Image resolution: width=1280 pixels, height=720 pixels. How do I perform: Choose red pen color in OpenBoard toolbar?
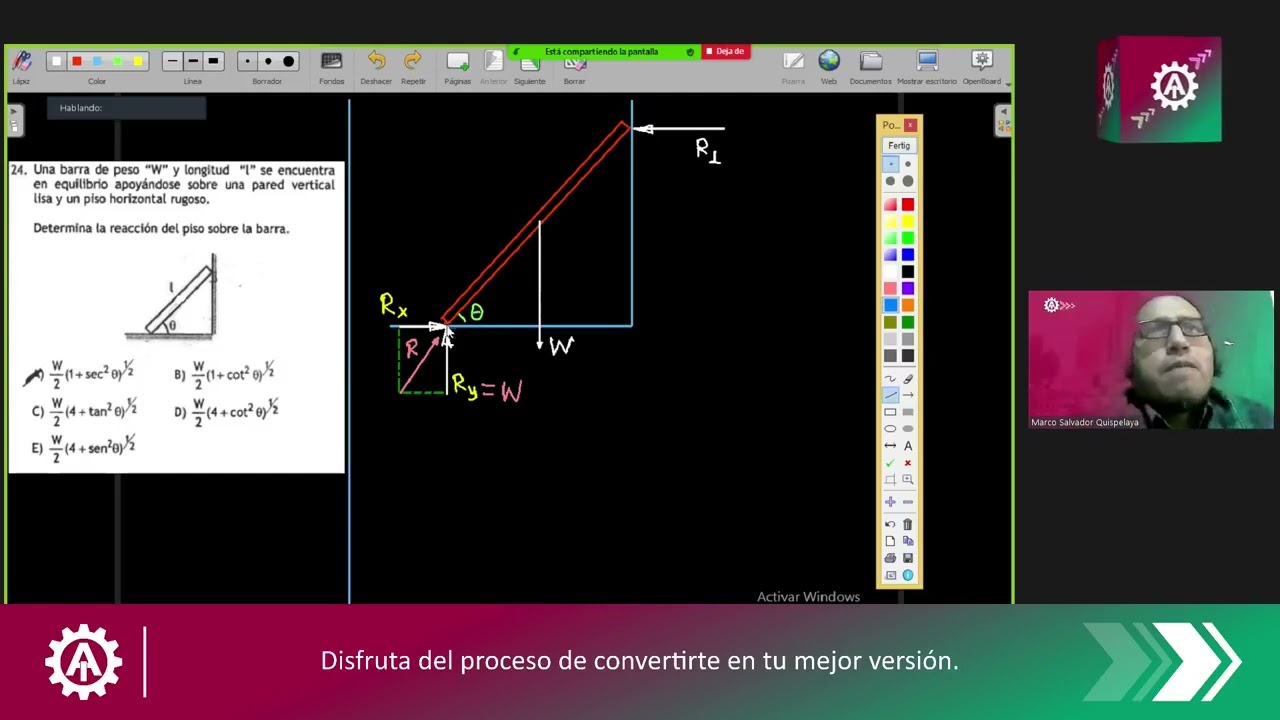click(x=77, y=62)
